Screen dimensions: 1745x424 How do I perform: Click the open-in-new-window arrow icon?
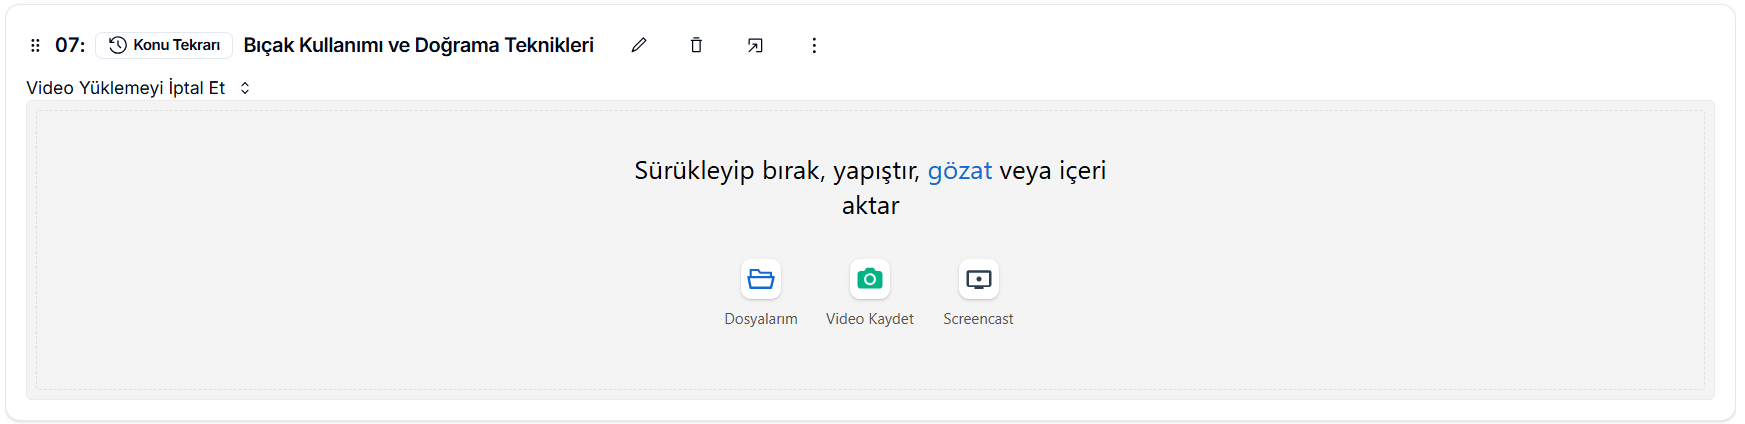coord(755,45)
